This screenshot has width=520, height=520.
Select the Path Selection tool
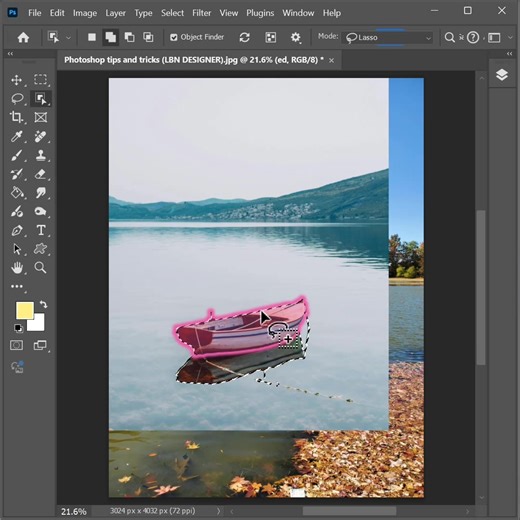(x=17, y=249)
